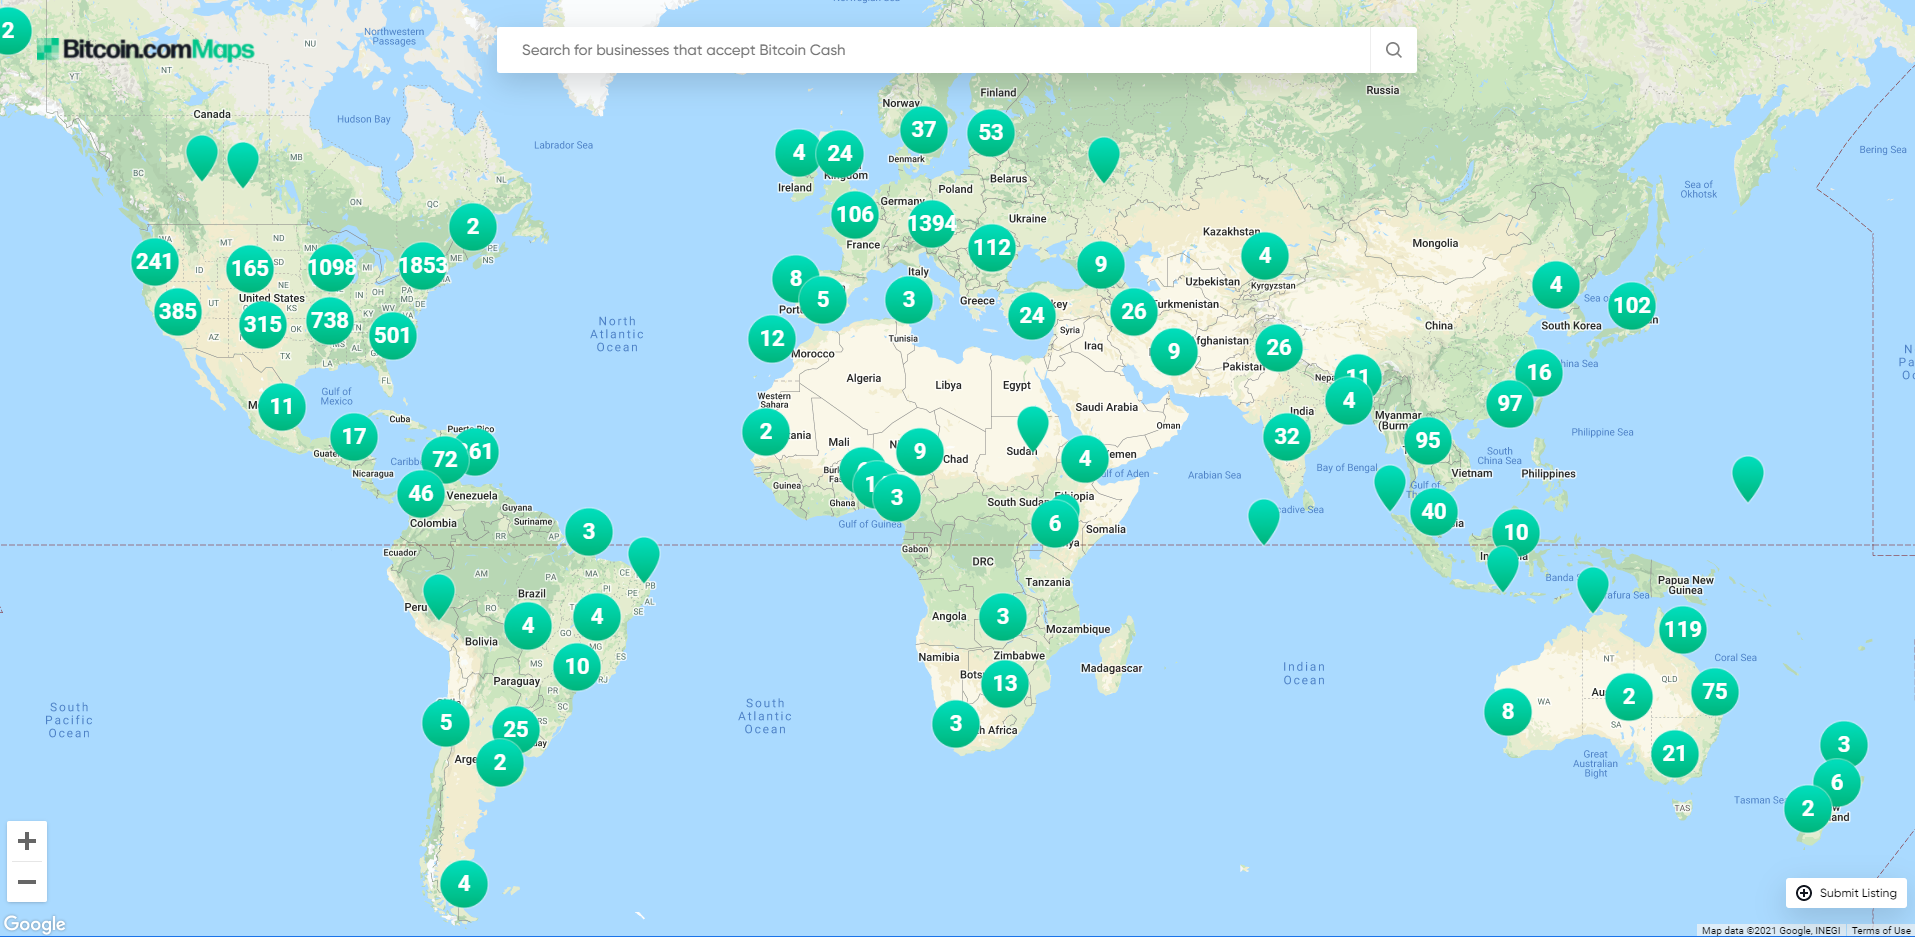
Task: Open the 53 cluster near Finland
Action: pyautogui.click(x=991, y=133)
